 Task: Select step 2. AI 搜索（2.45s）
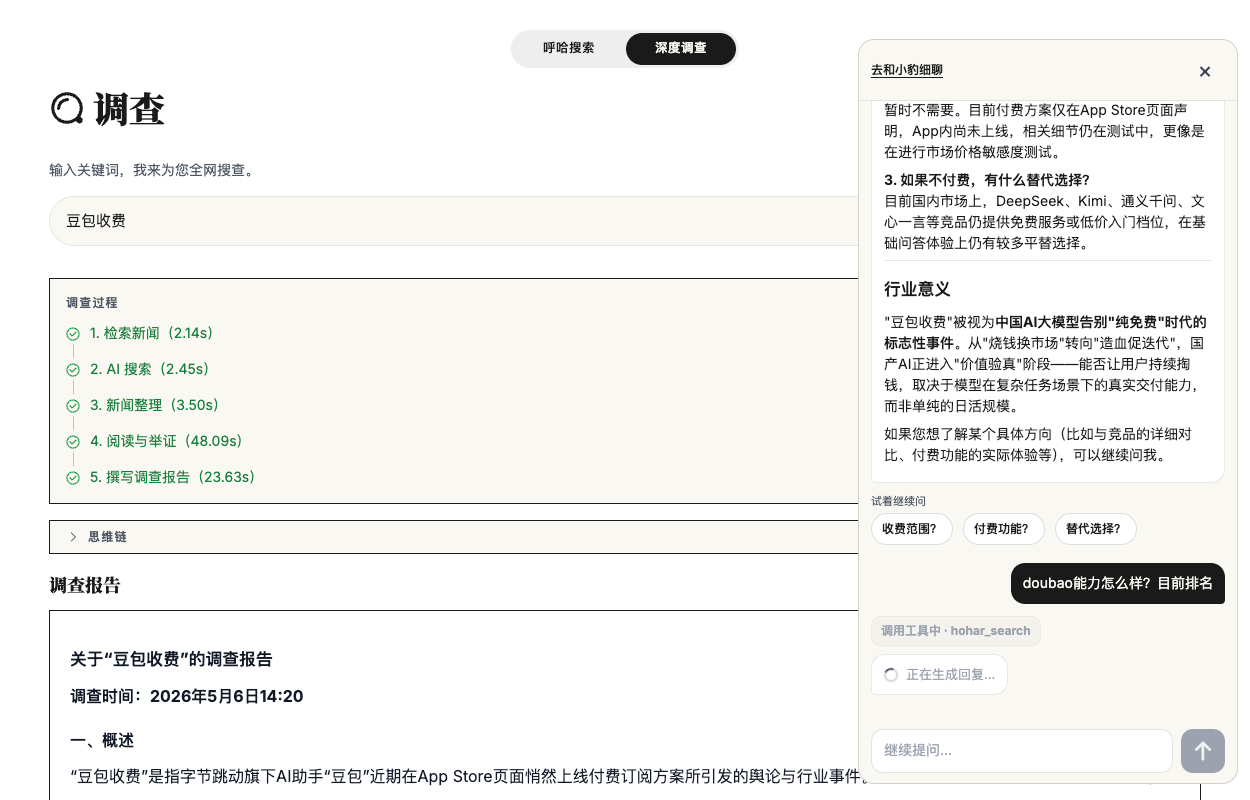[x=152, y=369]
